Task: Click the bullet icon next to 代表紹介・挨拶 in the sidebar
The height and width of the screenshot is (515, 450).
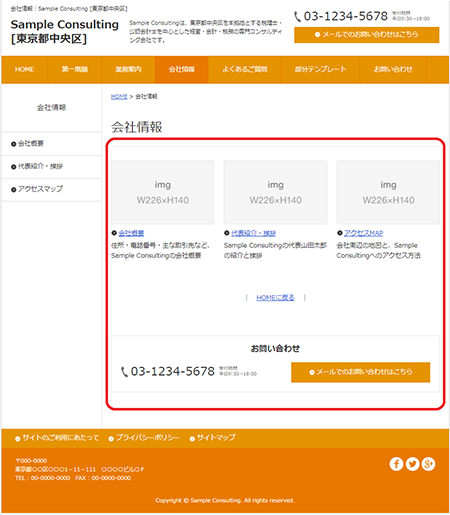Action: [x=13, y=167]
